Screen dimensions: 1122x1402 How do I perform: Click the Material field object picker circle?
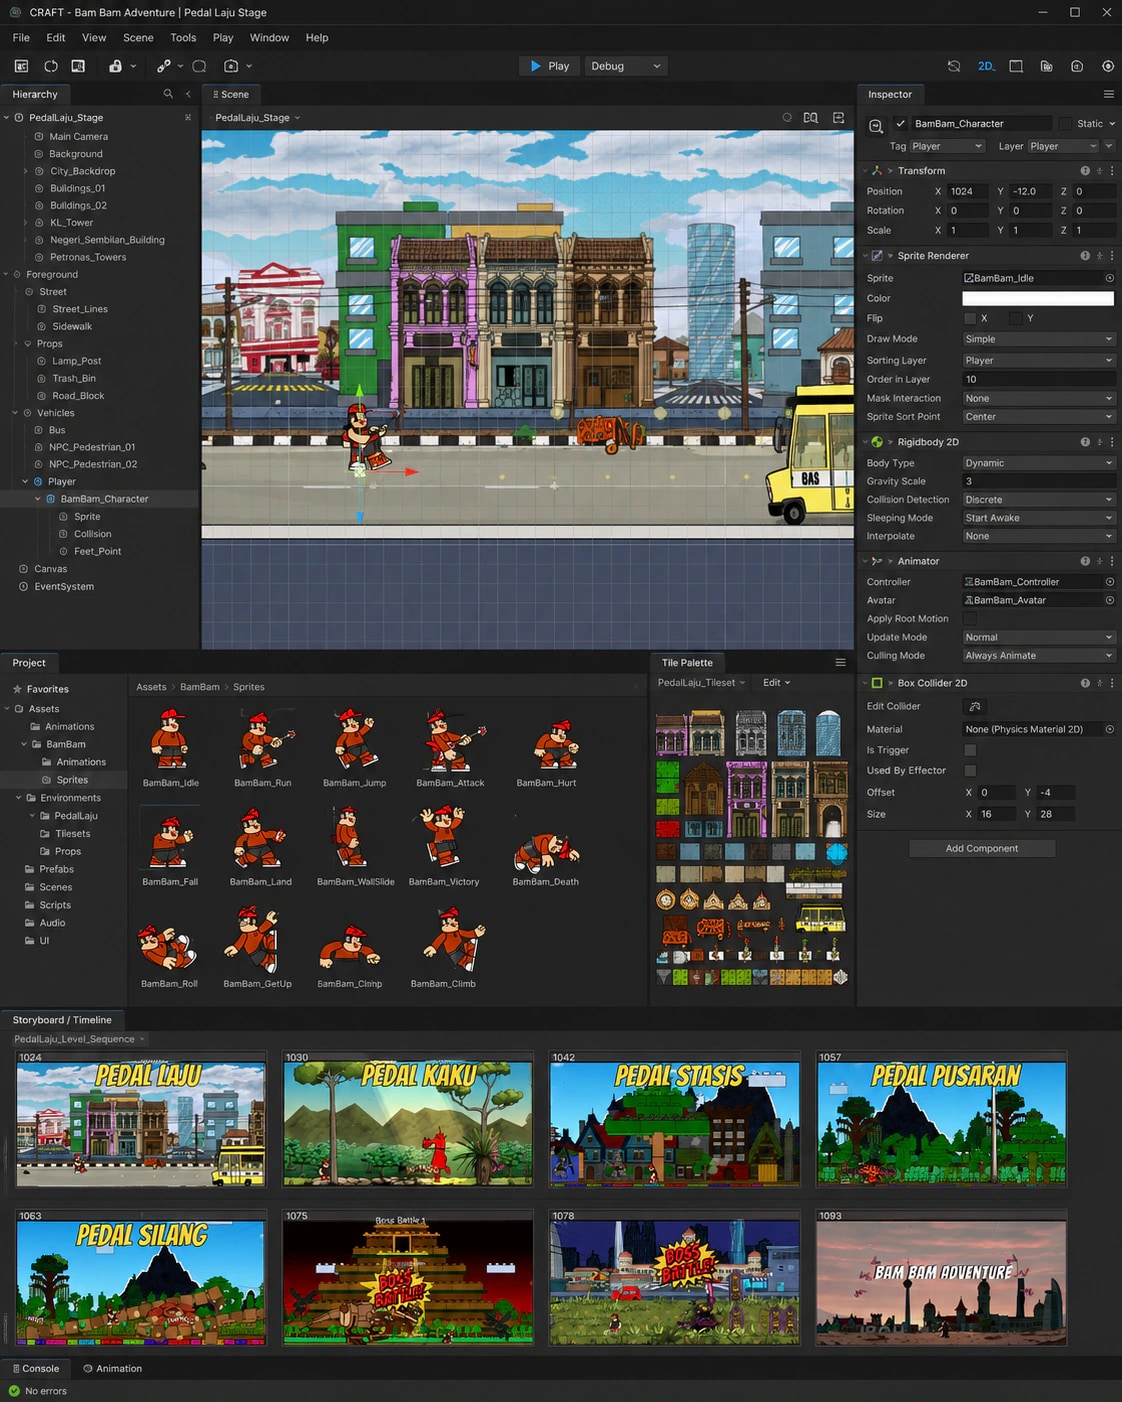(1109, 729)
